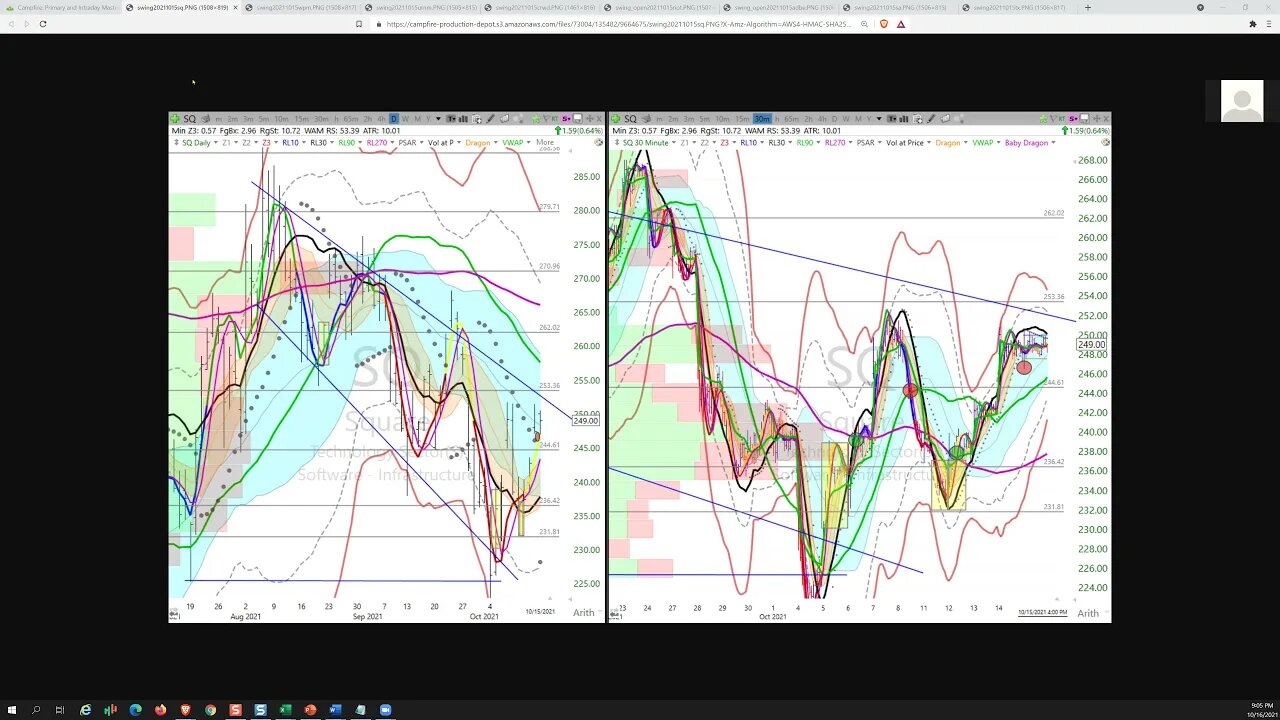
Task: Switch right chart to 2h timeframe
Action: (x=808, y=118)
